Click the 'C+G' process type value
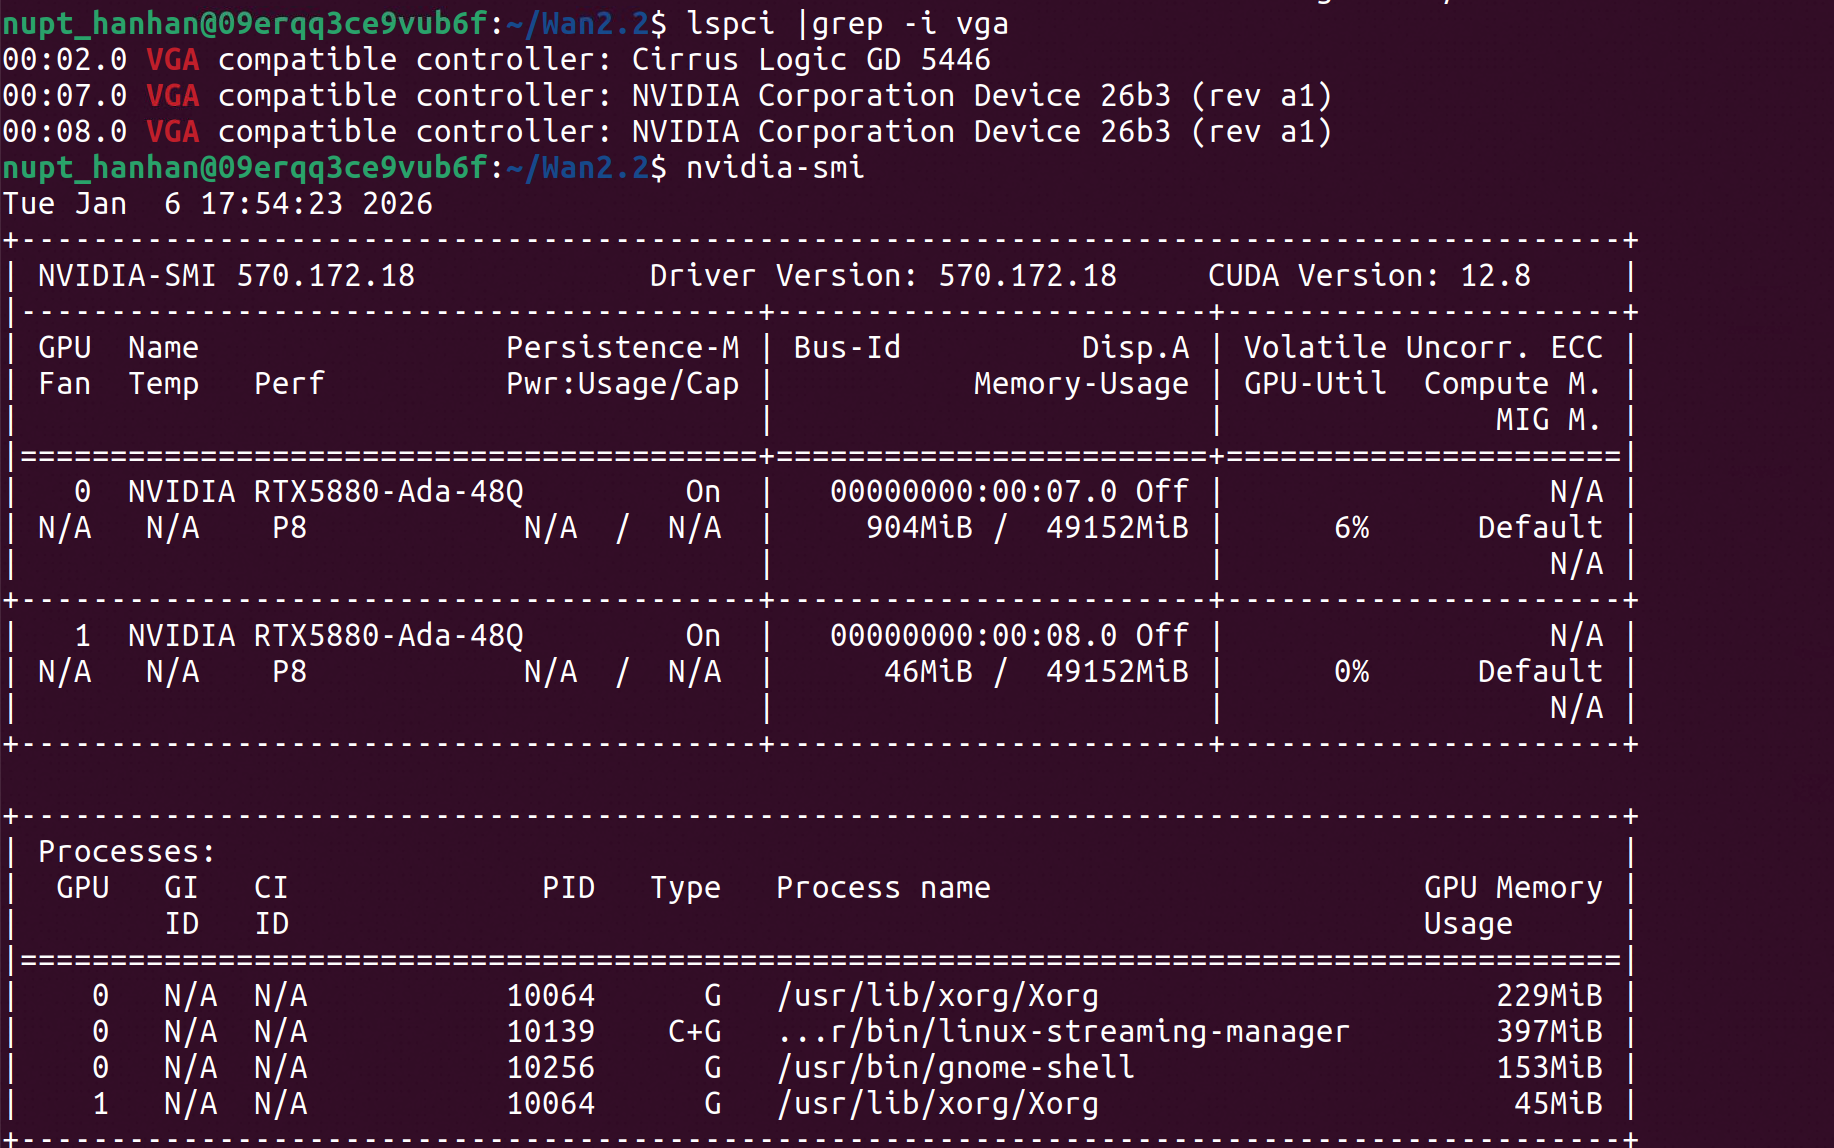Viewport: 1834px width, 1148px height. [694, 1031]
